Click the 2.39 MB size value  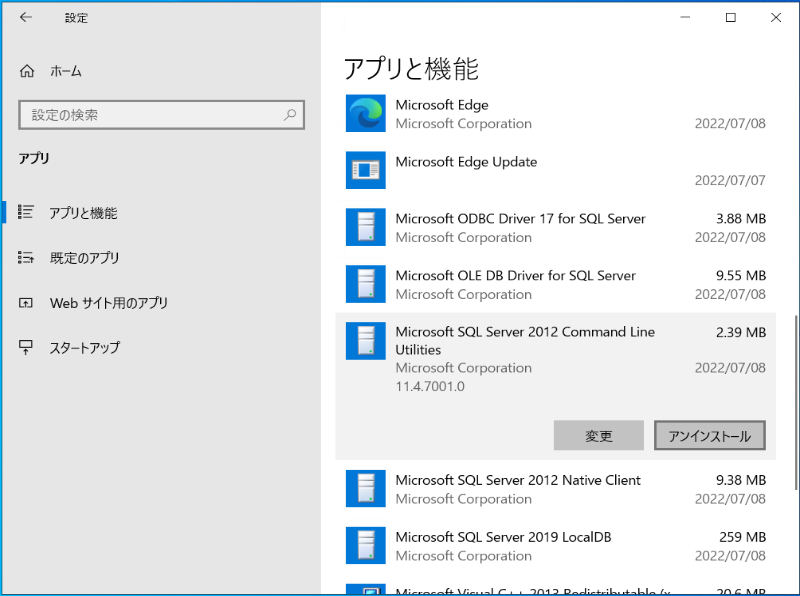(x=741, y=332)
